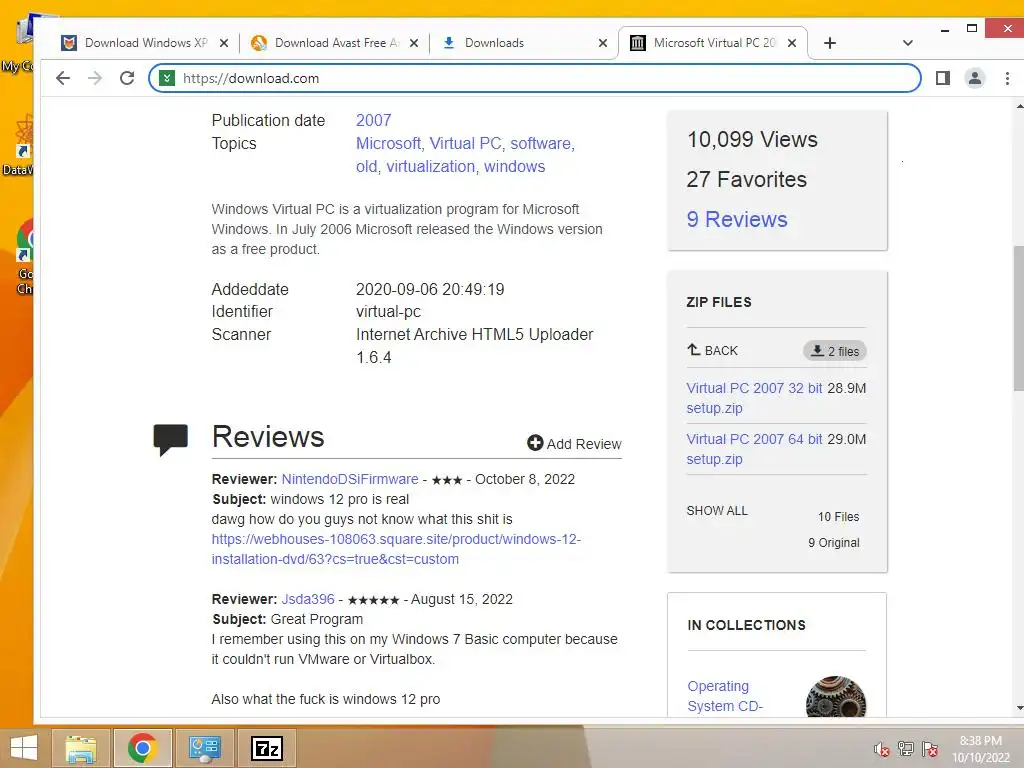Close the Downloads tab

603,43
